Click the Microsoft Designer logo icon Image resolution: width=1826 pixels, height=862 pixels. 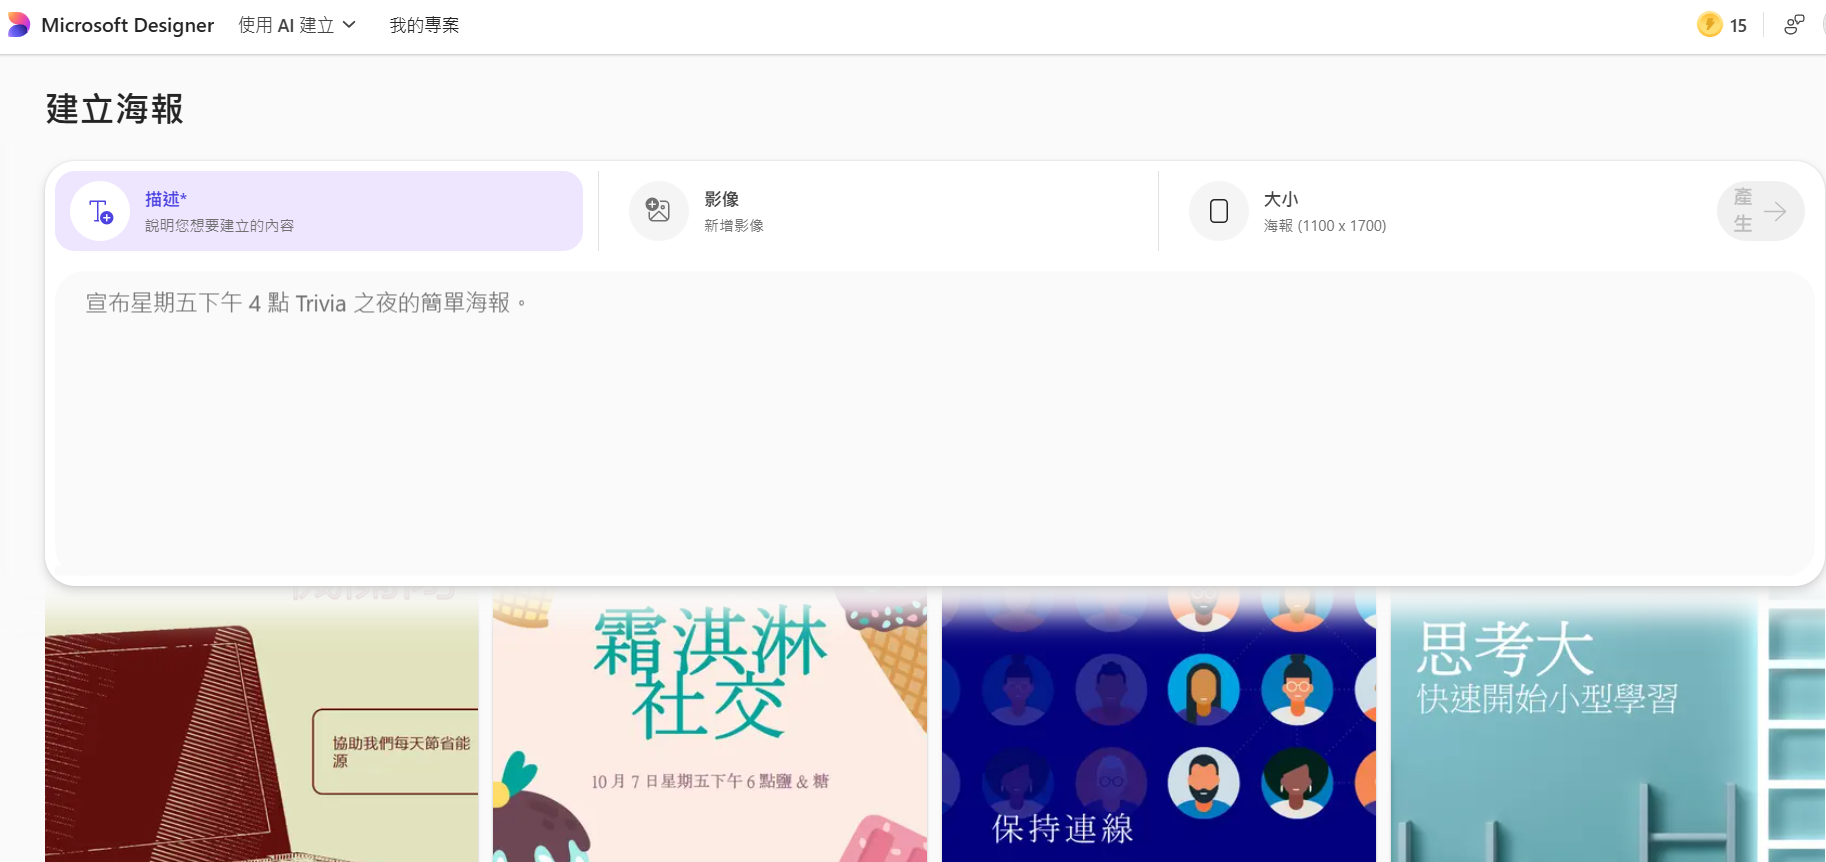point(18,25)
